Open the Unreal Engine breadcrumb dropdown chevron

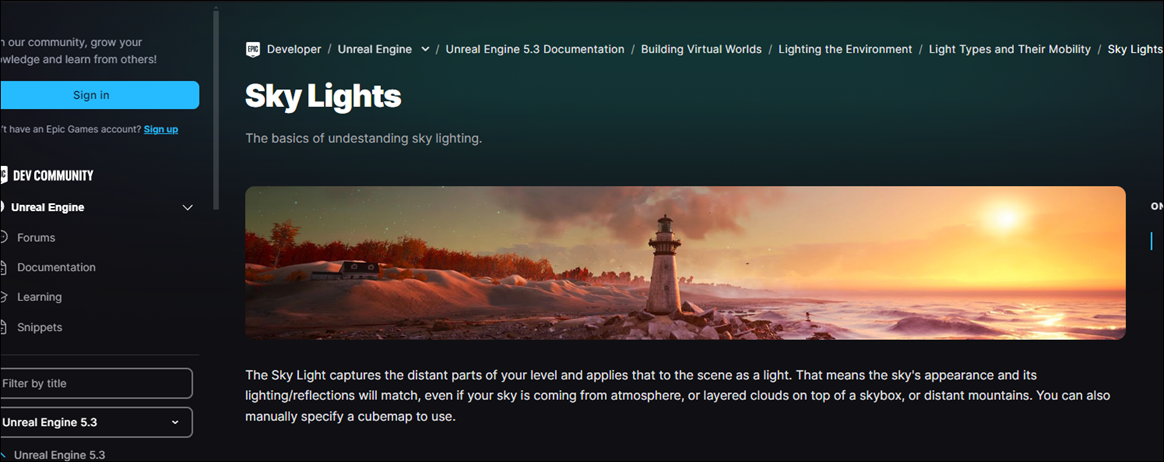[425, 49]
